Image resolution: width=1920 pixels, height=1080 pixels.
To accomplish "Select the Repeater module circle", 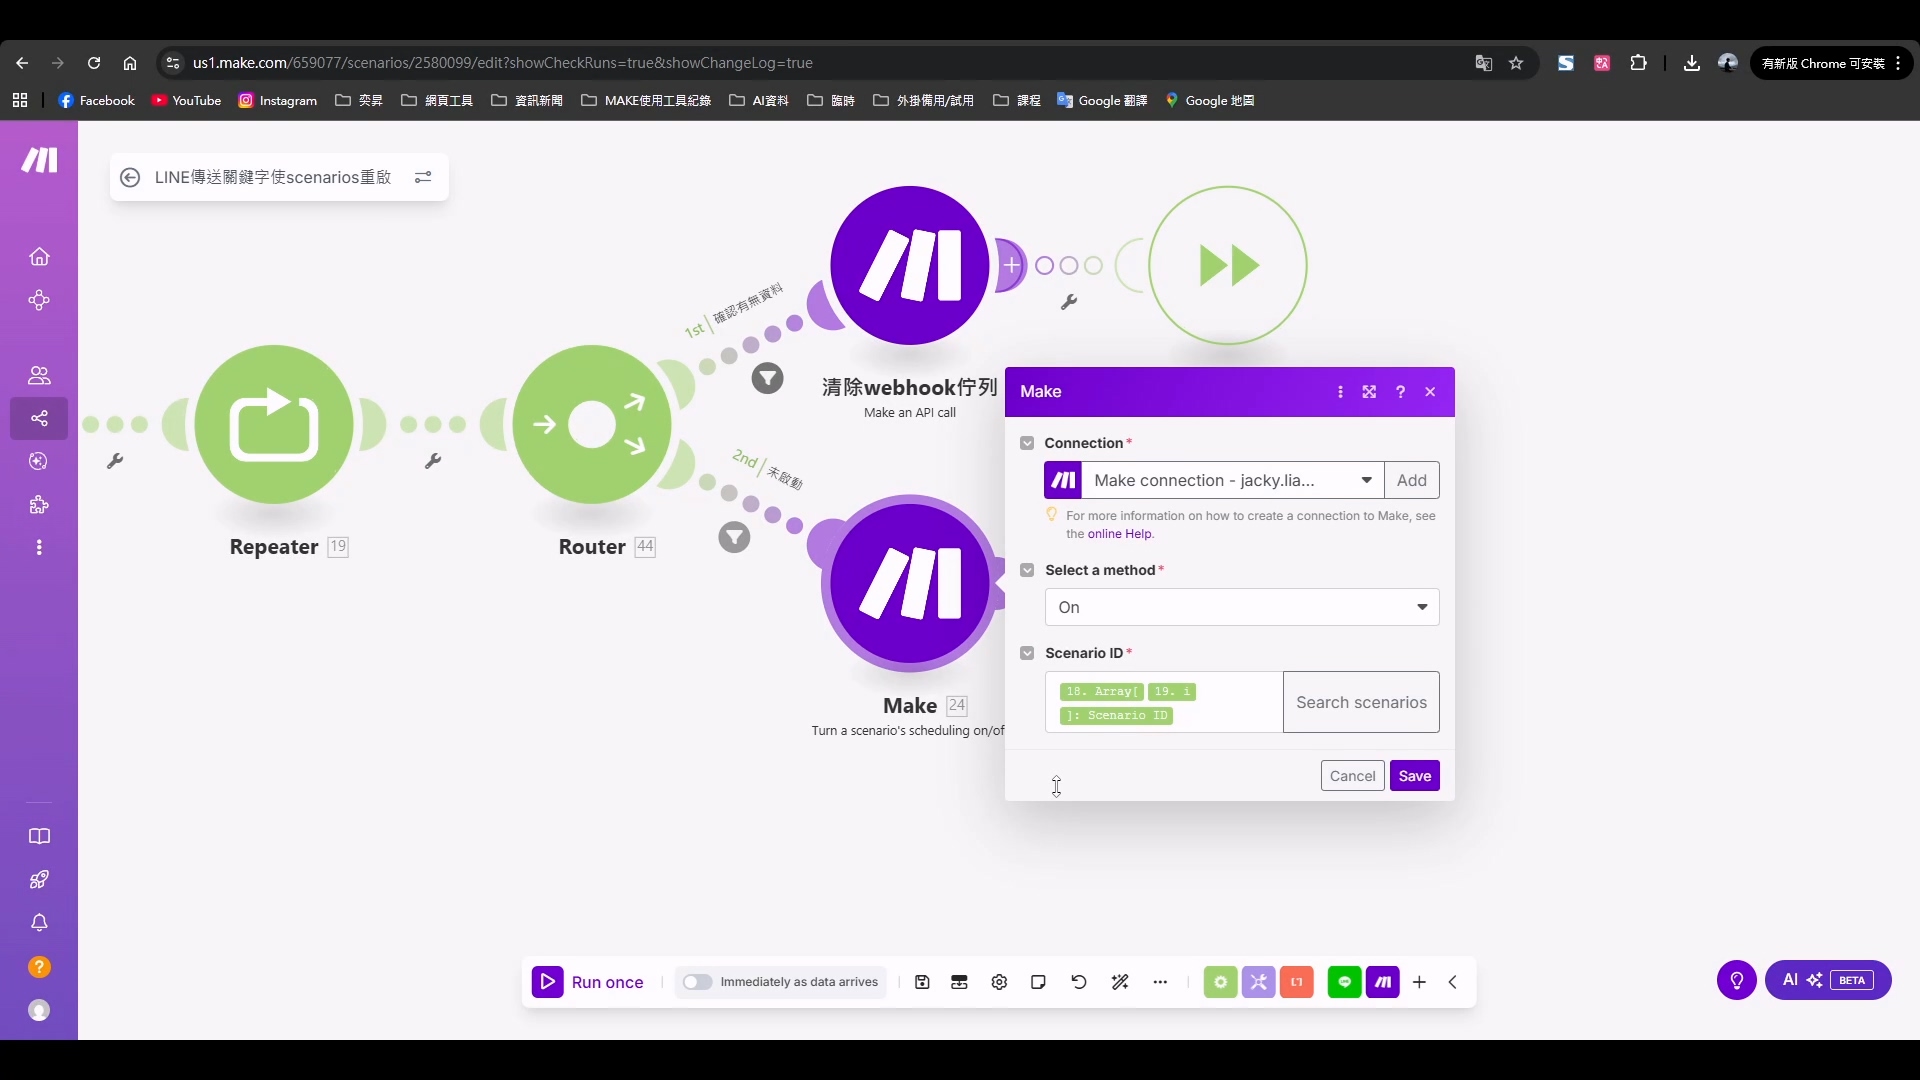I will [x=274, y=424].
